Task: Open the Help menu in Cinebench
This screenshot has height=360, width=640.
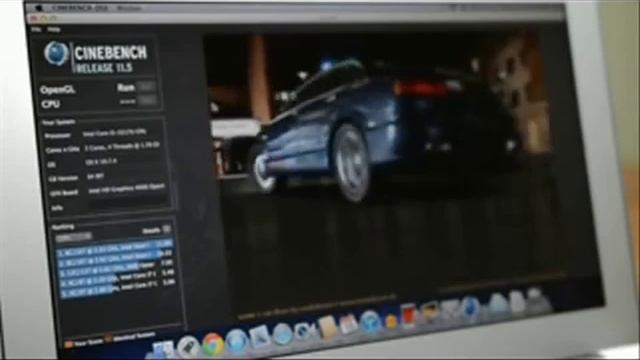Action: [53, 29]
